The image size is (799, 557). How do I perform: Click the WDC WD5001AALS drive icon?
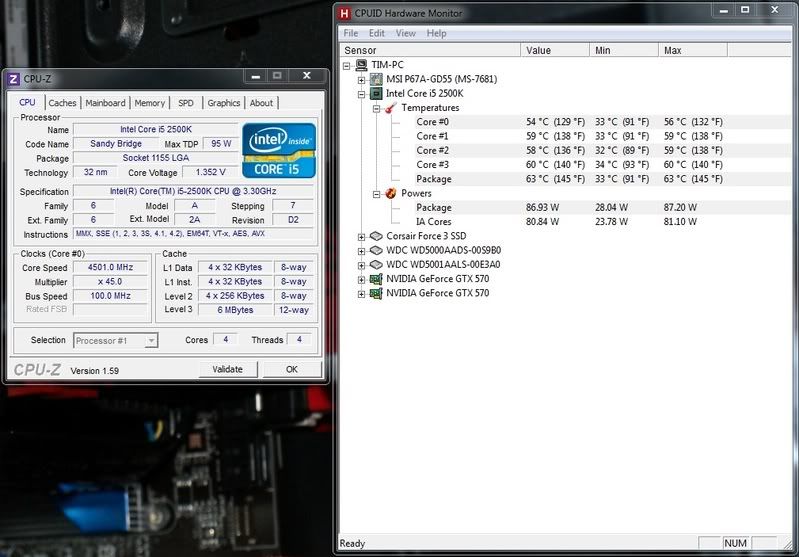(376, 264)
